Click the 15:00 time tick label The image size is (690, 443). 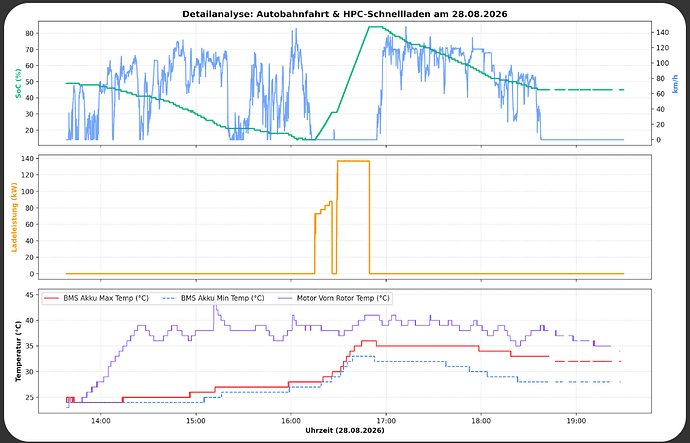tap(195, 421)
